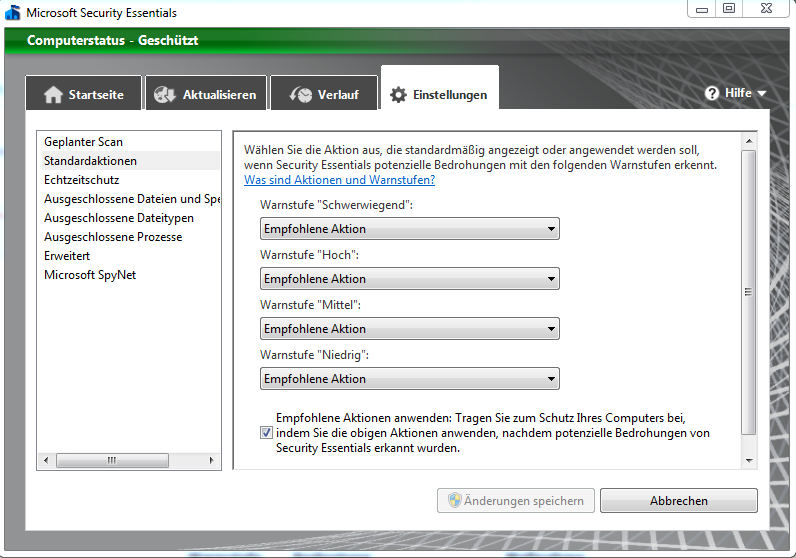
Task: Click the settings list horizontal scrollbar thumb
Action: pos(112,461)
